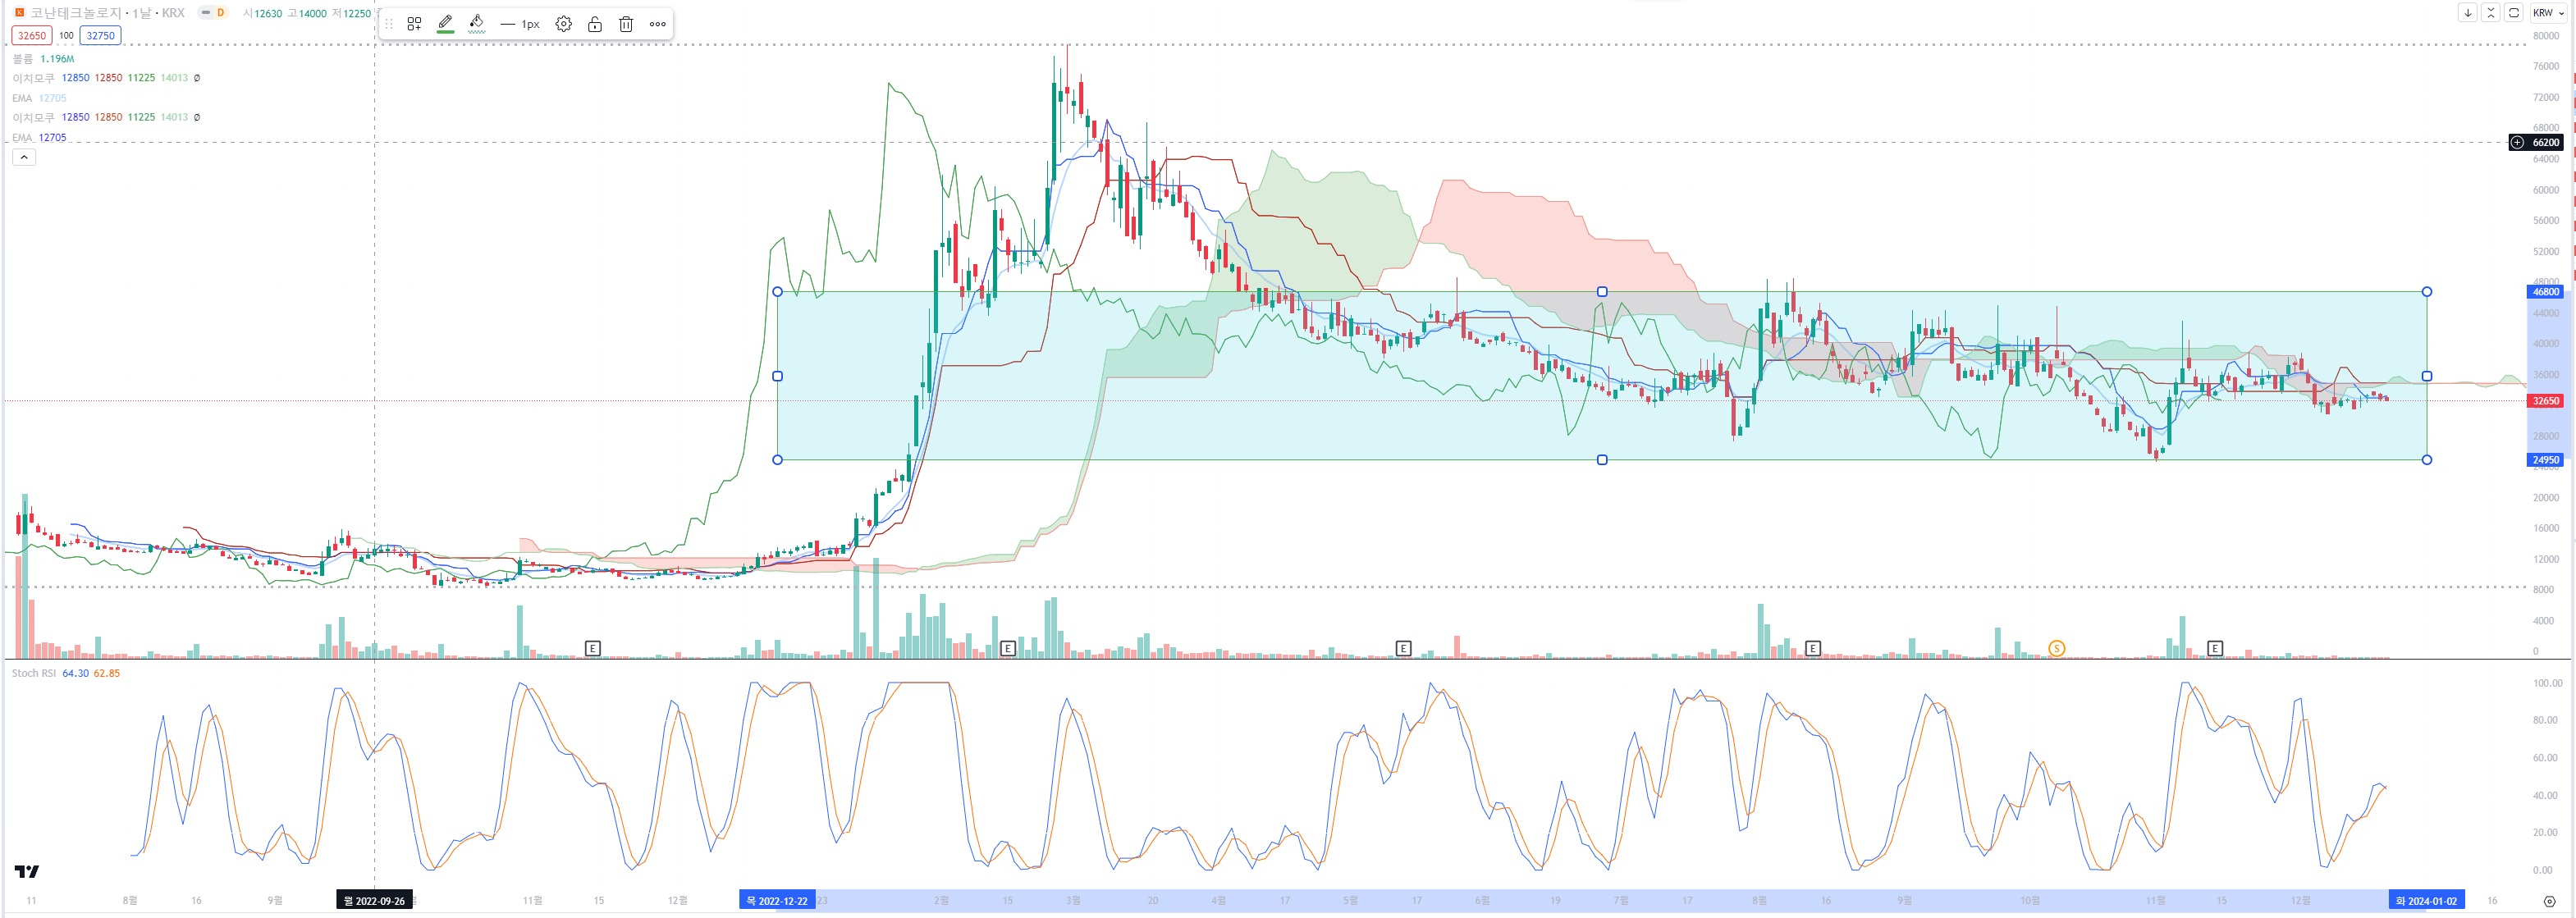Click the 2024-01-02 date label

click(x=2426, y=901)
